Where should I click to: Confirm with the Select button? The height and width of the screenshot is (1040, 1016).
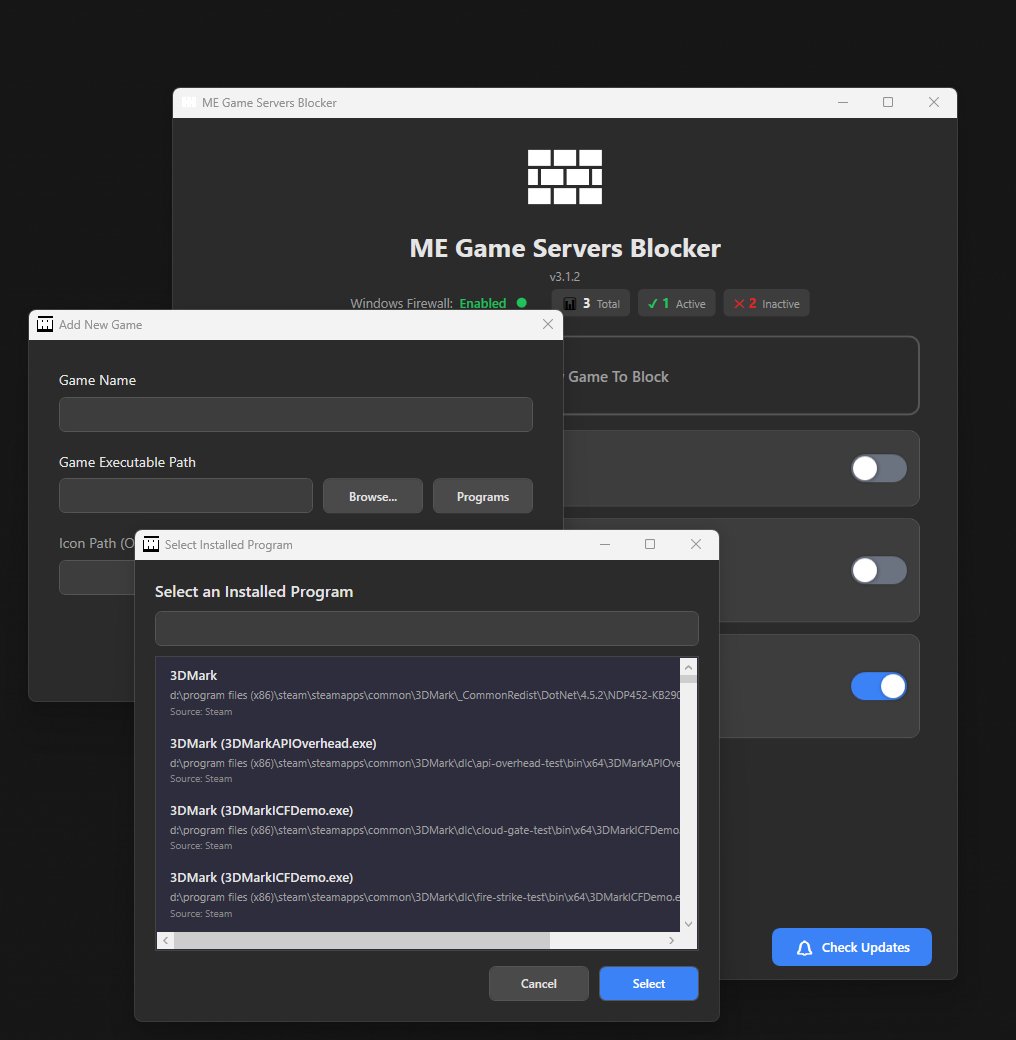649,984
